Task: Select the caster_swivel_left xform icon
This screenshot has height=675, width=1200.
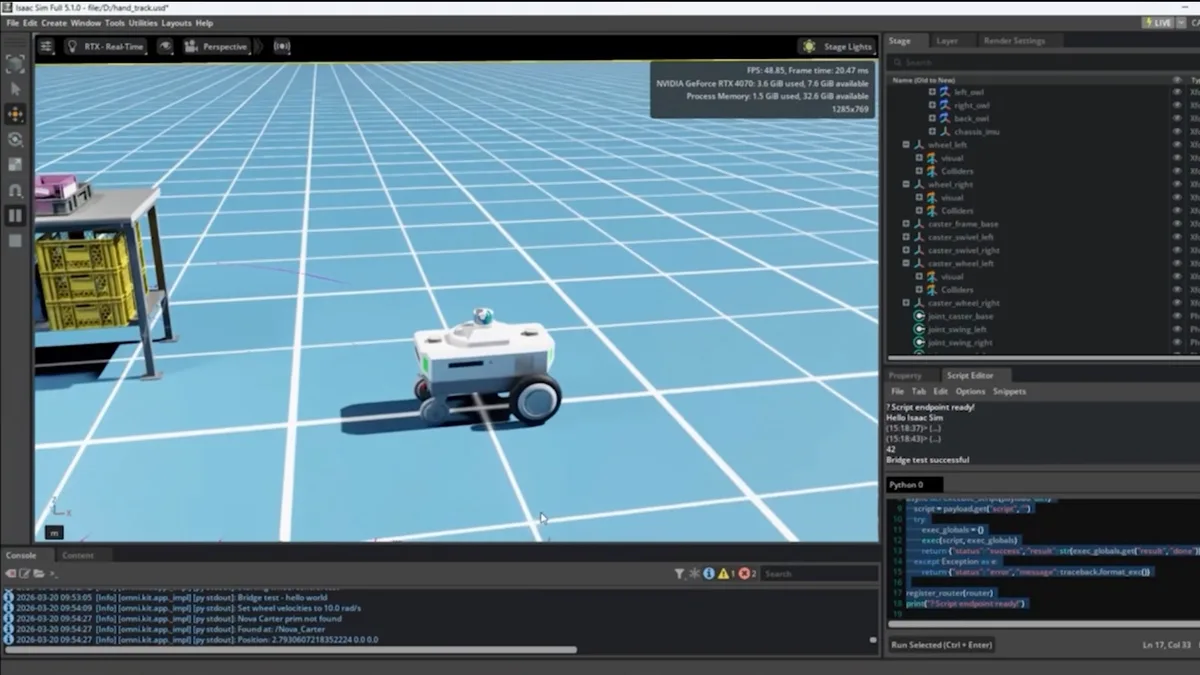Action: pyautogui.click(x=919, y=237)
